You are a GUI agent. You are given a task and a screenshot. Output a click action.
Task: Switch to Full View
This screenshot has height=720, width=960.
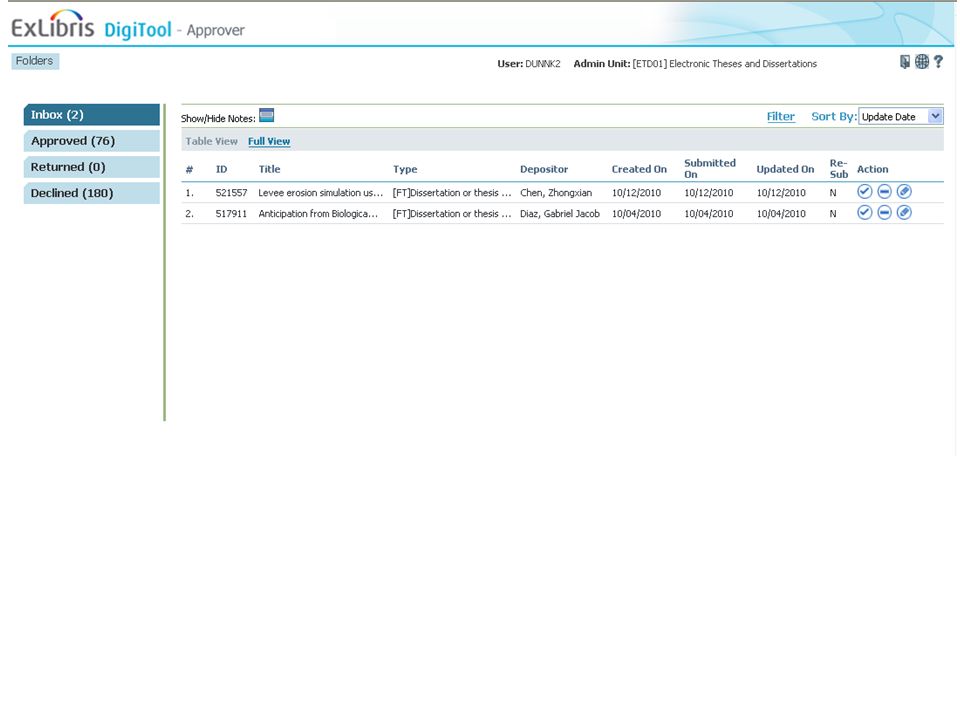[269, 141]
